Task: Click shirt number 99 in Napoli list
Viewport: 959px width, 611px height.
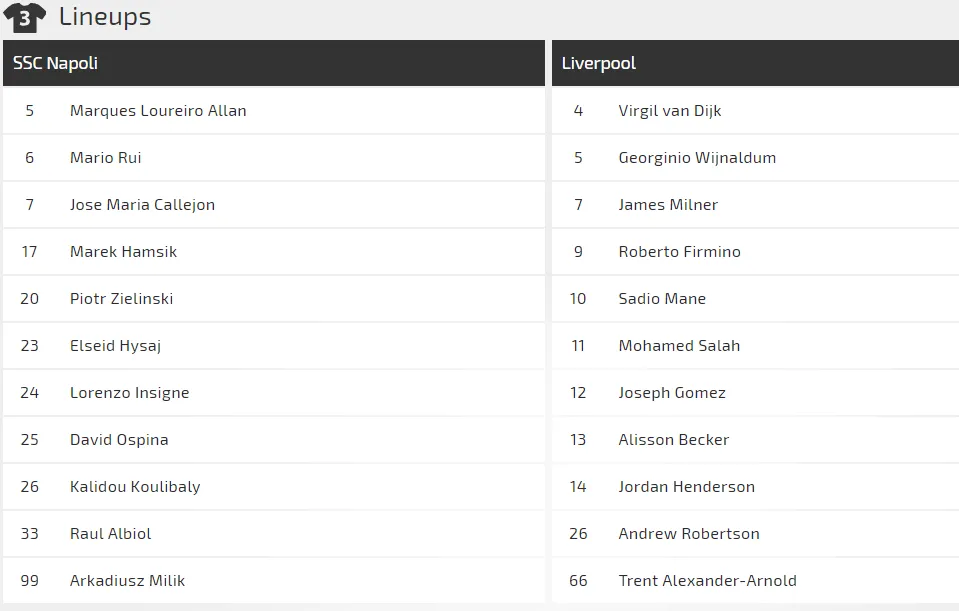Action: (30, 581)
